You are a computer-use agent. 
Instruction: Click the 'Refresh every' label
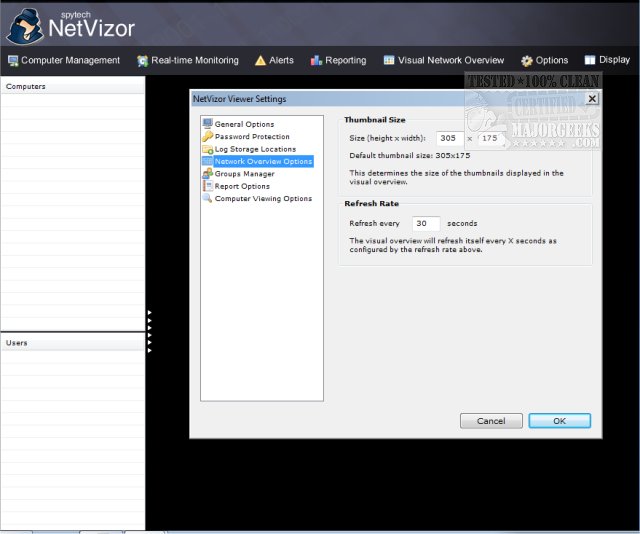pos(374,223)
